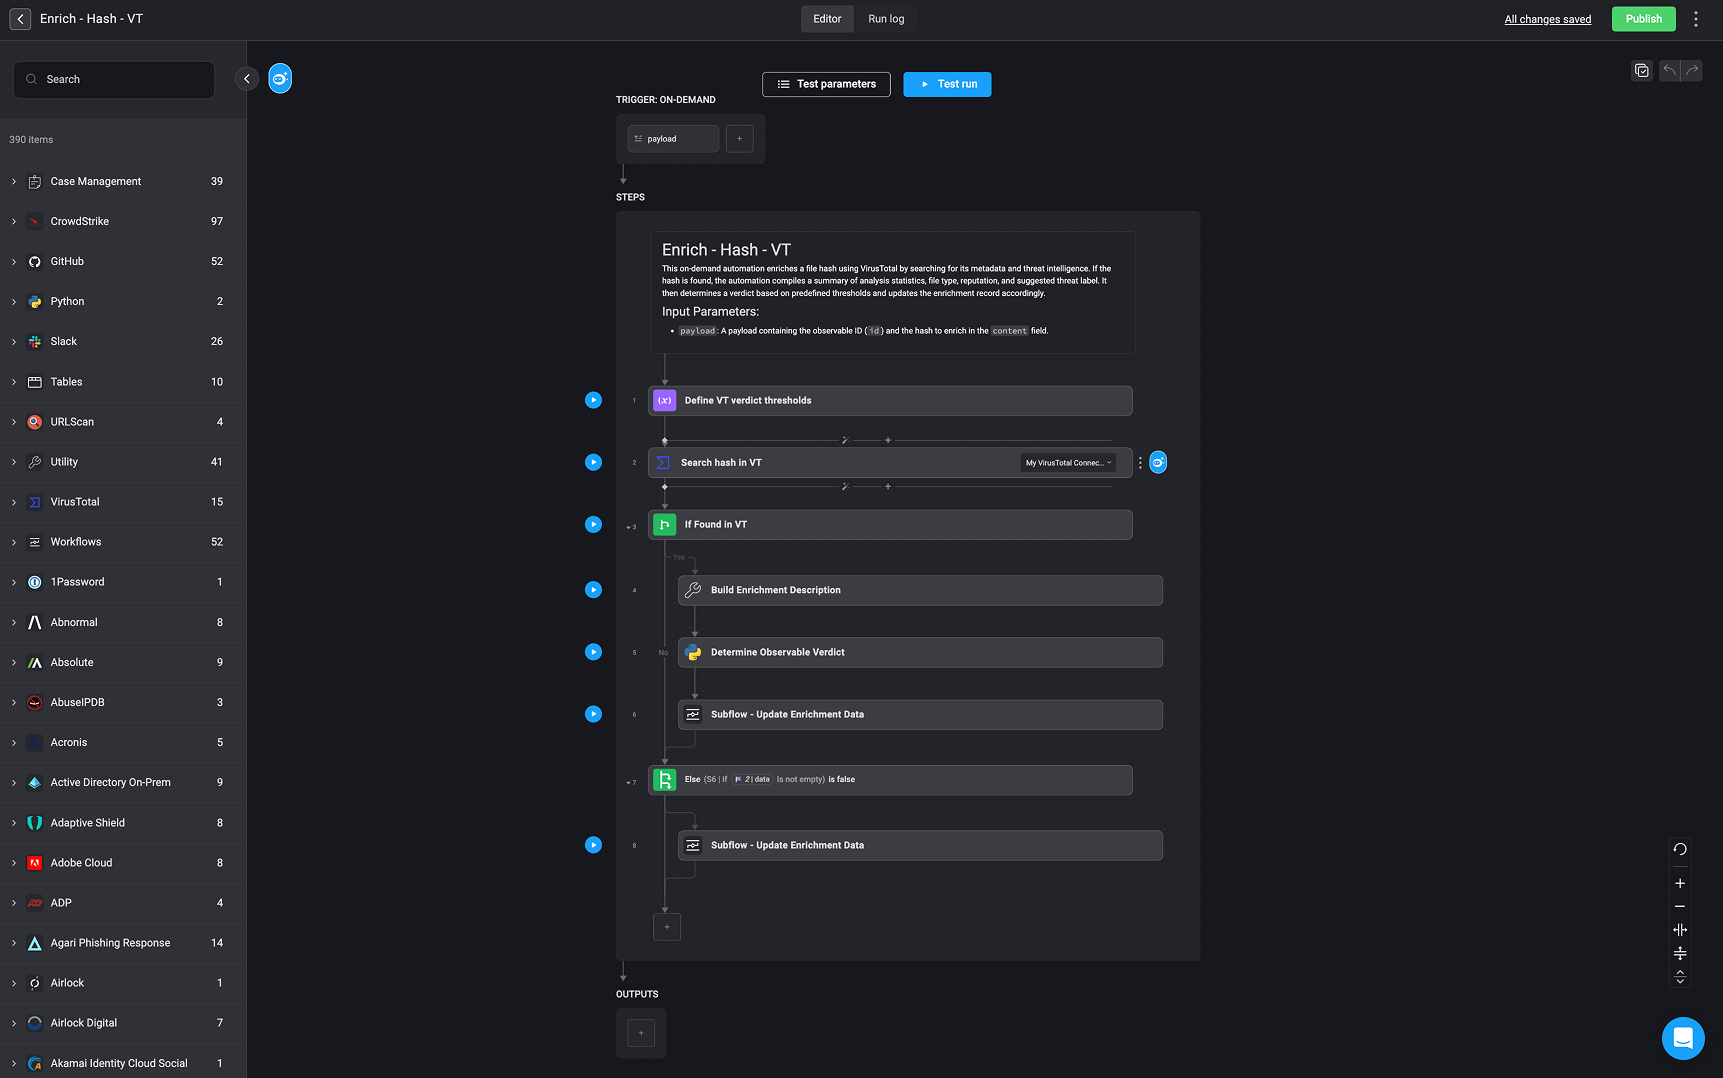Select Agari Phishing Response integration
Viewport: 1723px width, 1078px height.
(123, 943)
